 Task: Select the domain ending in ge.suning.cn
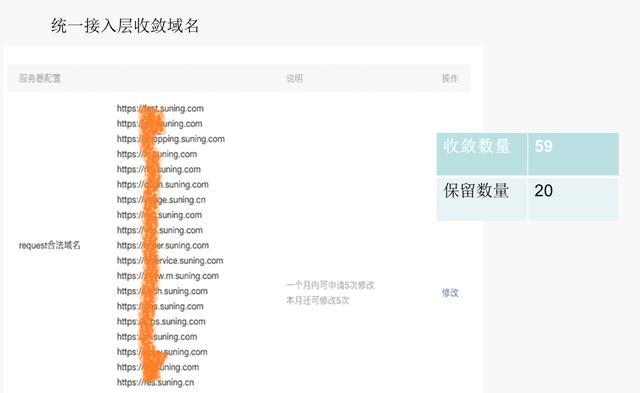161,200
